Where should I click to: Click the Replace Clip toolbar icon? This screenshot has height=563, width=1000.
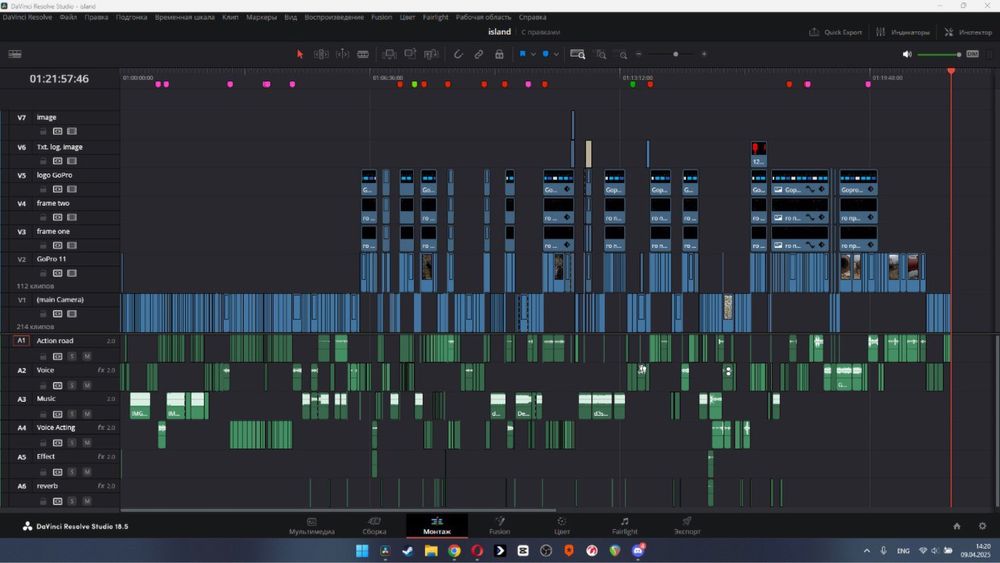(x=432, y=54)
